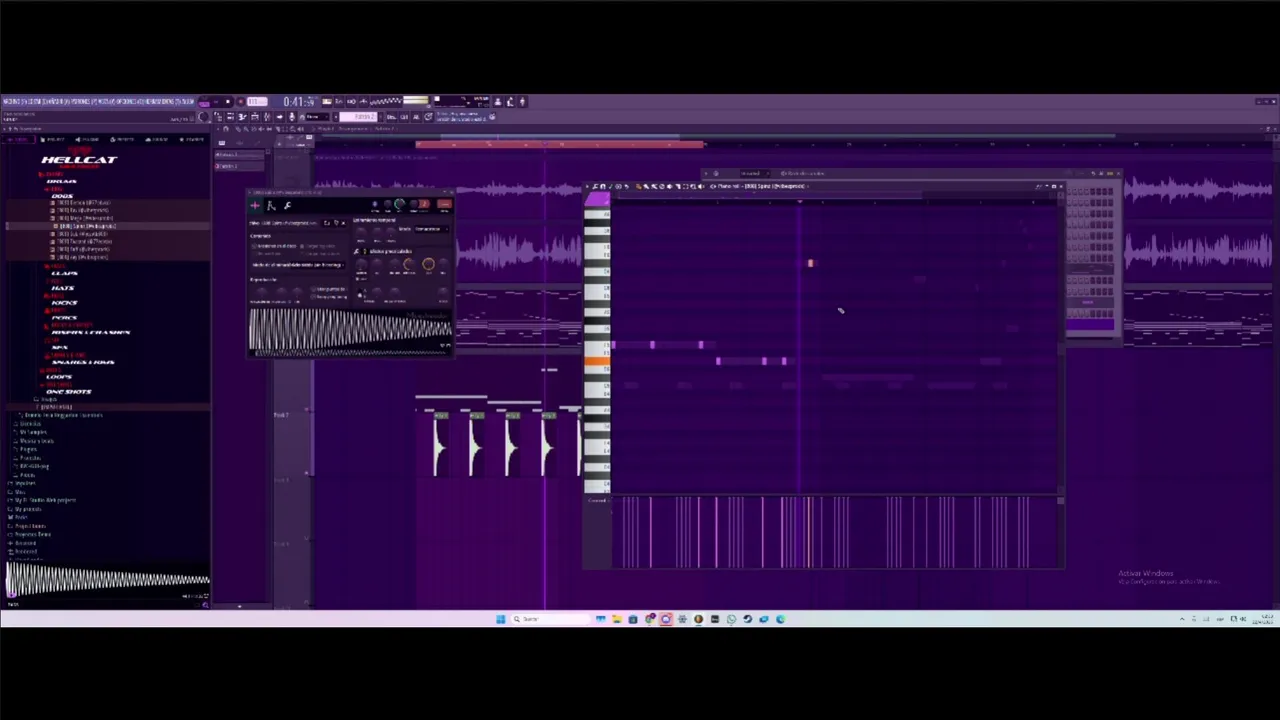
Task: Collapse the HELLCAT folder in the browser
Action: click(80, 160)
